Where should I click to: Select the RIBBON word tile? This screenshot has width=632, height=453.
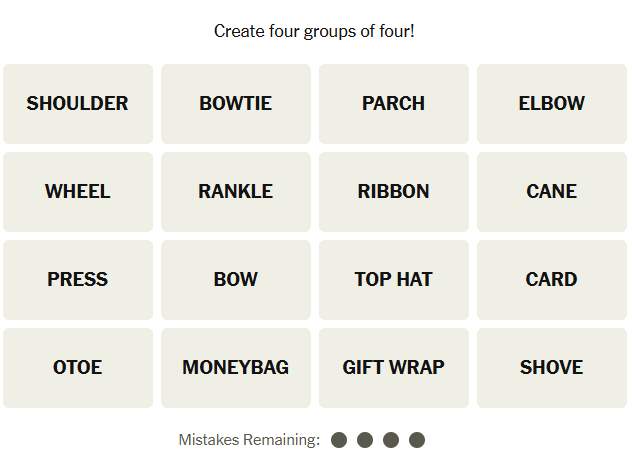click(394, 192)
